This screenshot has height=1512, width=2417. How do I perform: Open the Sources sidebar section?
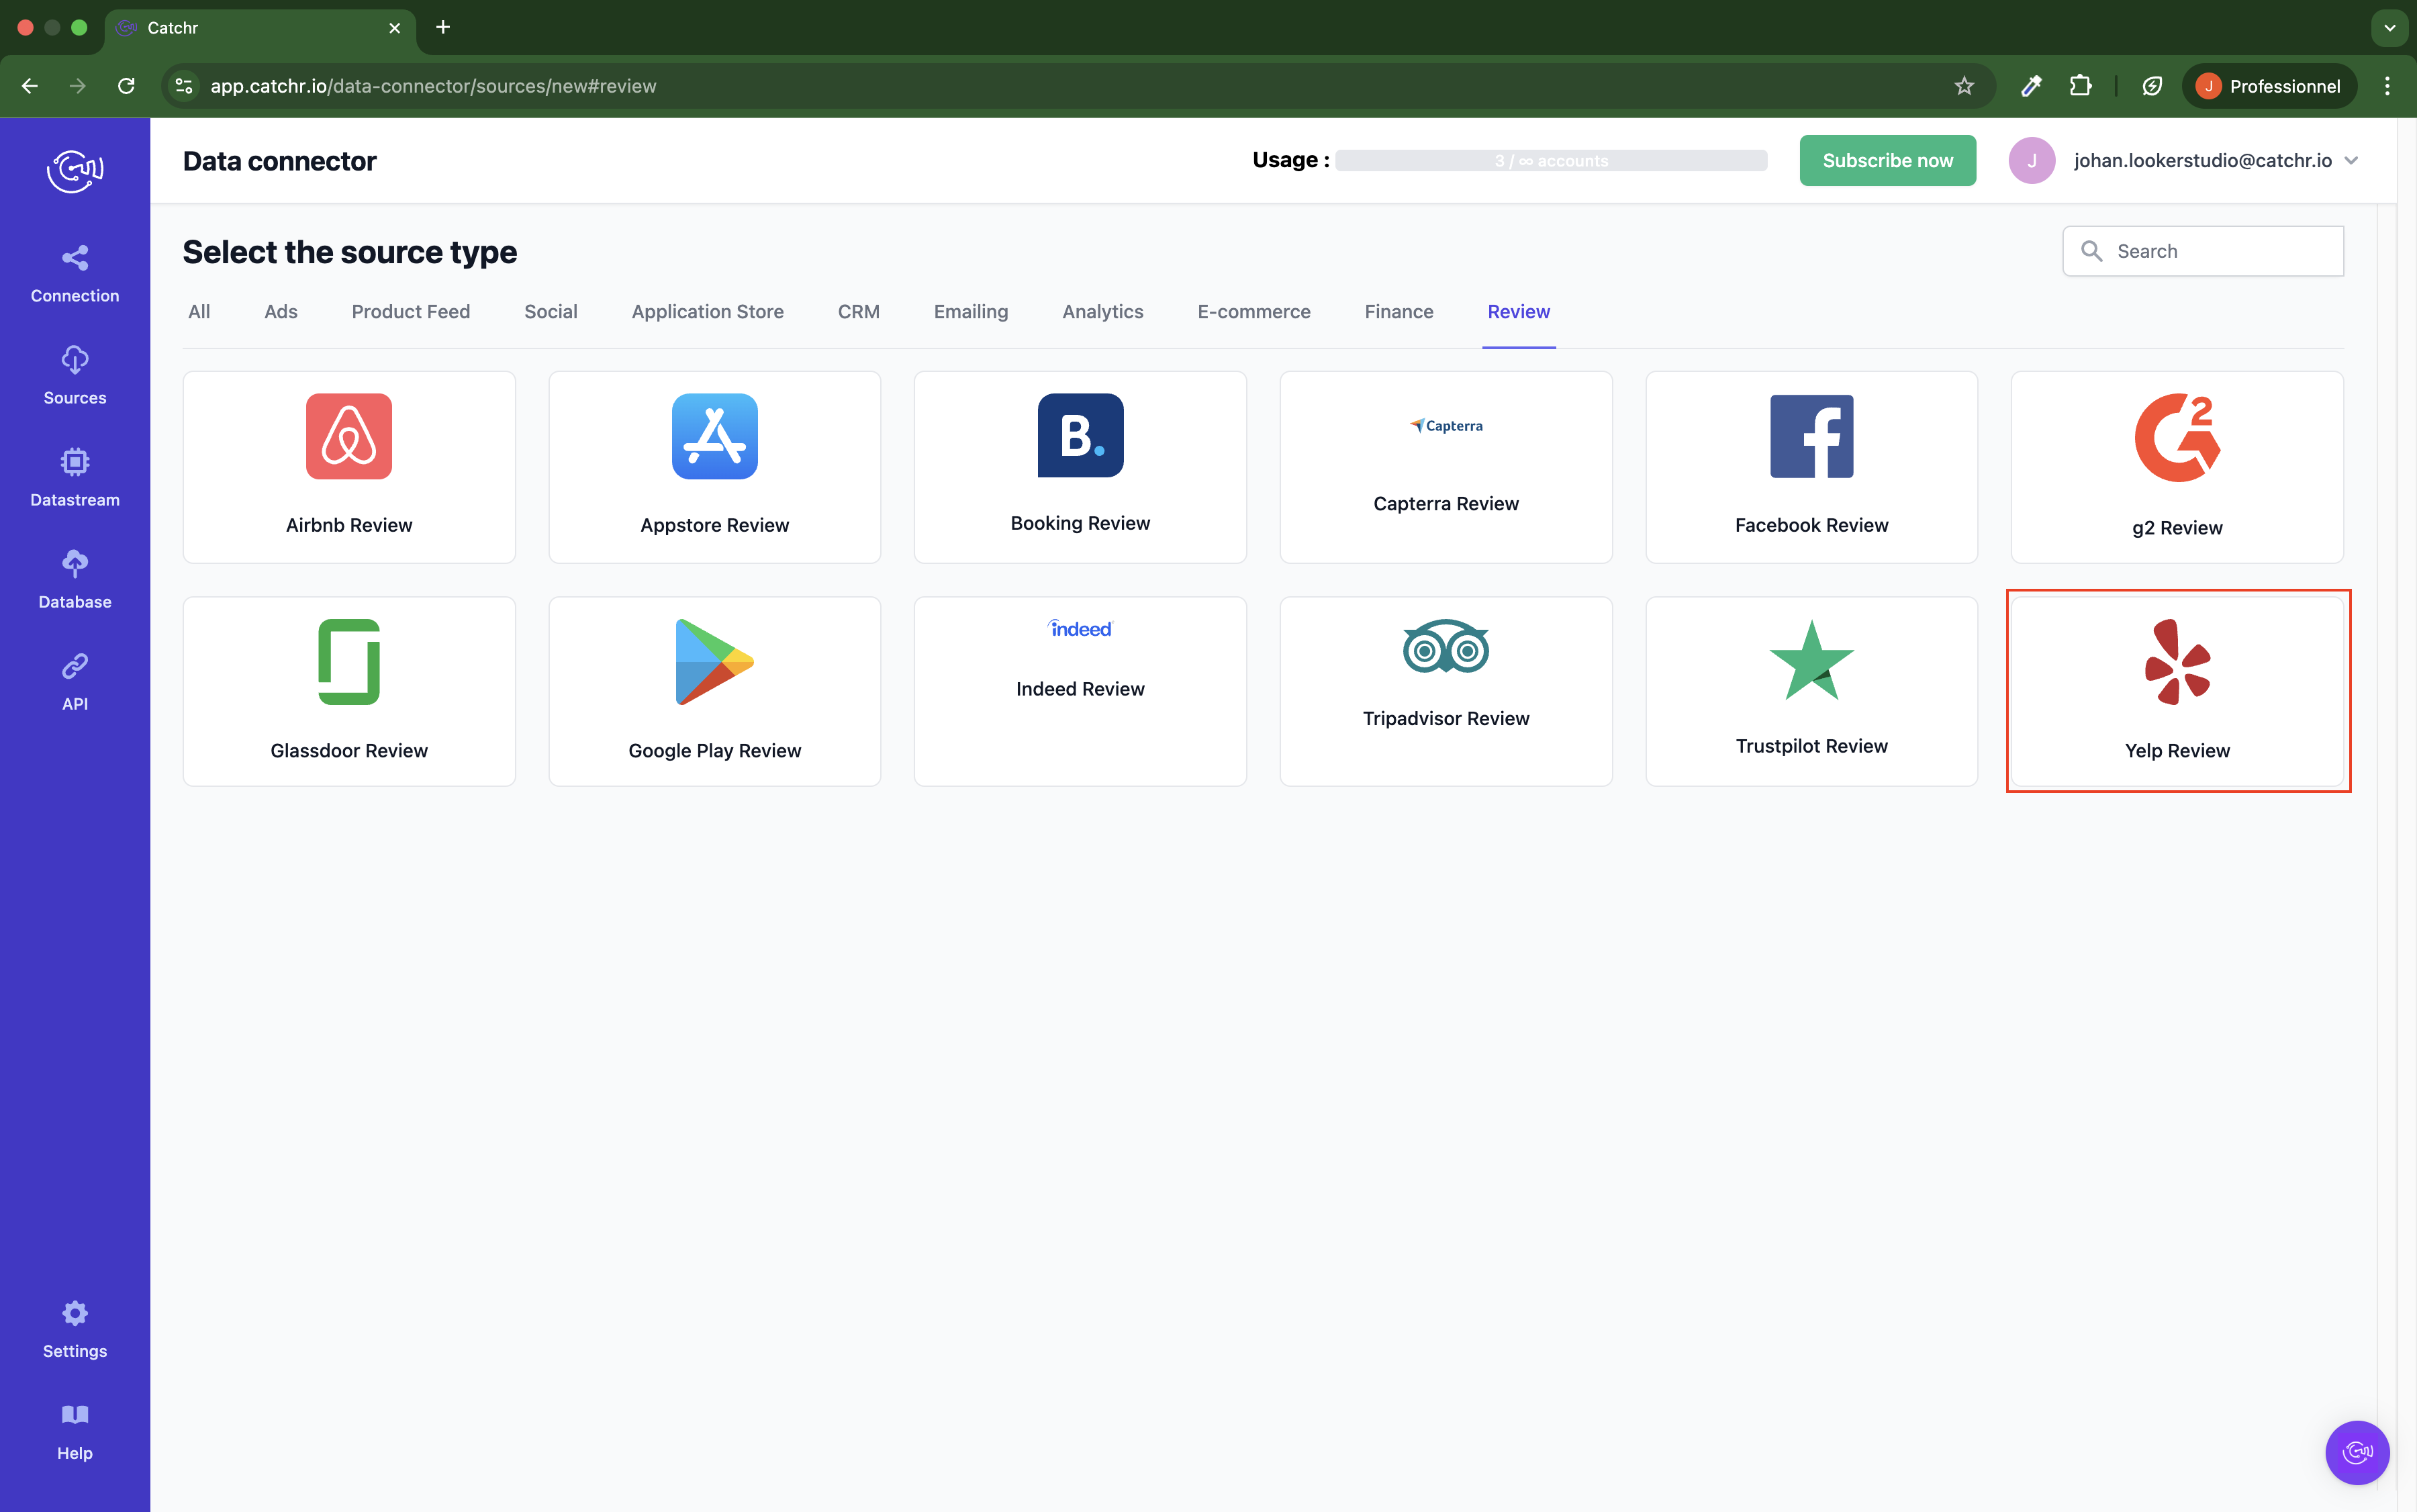[x=75, y=375]
